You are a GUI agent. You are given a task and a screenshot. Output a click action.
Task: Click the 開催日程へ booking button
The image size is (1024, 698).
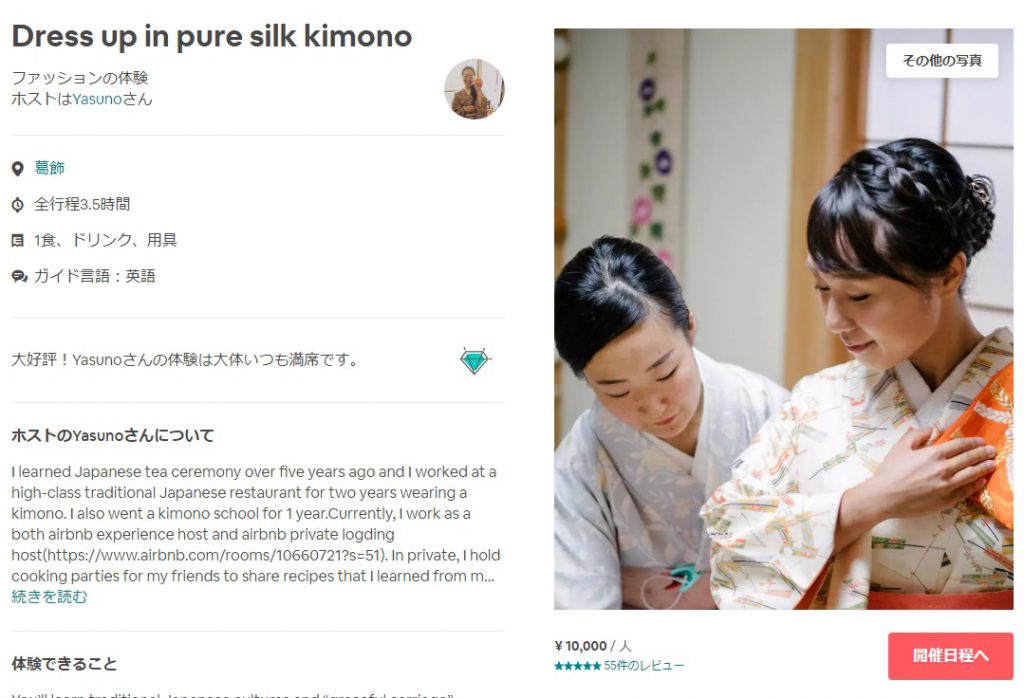click(x=950, y=656)
